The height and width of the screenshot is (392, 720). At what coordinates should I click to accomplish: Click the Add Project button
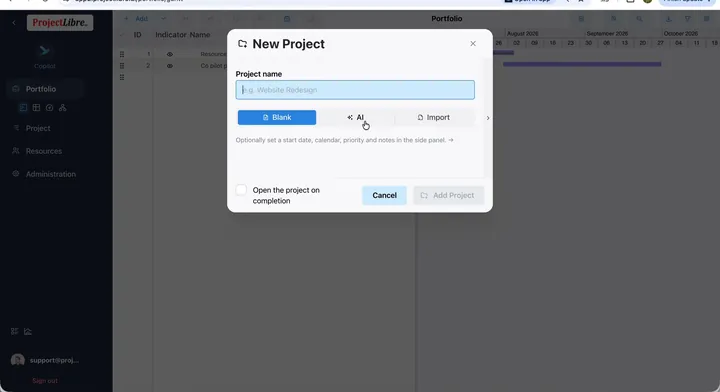pos(448,195)
